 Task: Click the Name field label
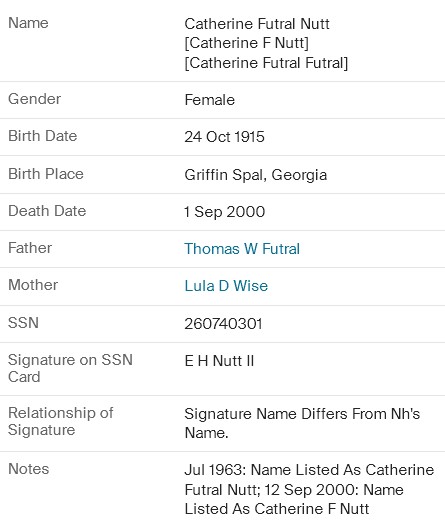tap(28, 23)
